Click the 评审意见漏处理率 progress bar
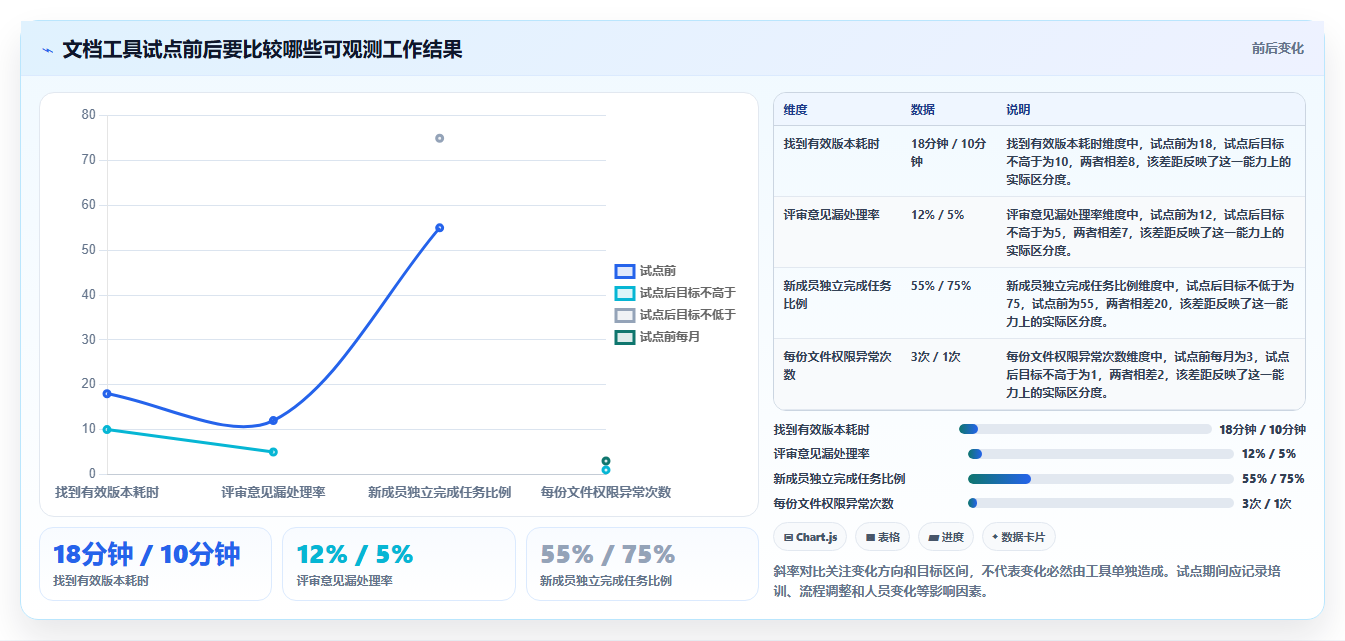 pyautogui.click(x=1100, y=454)
